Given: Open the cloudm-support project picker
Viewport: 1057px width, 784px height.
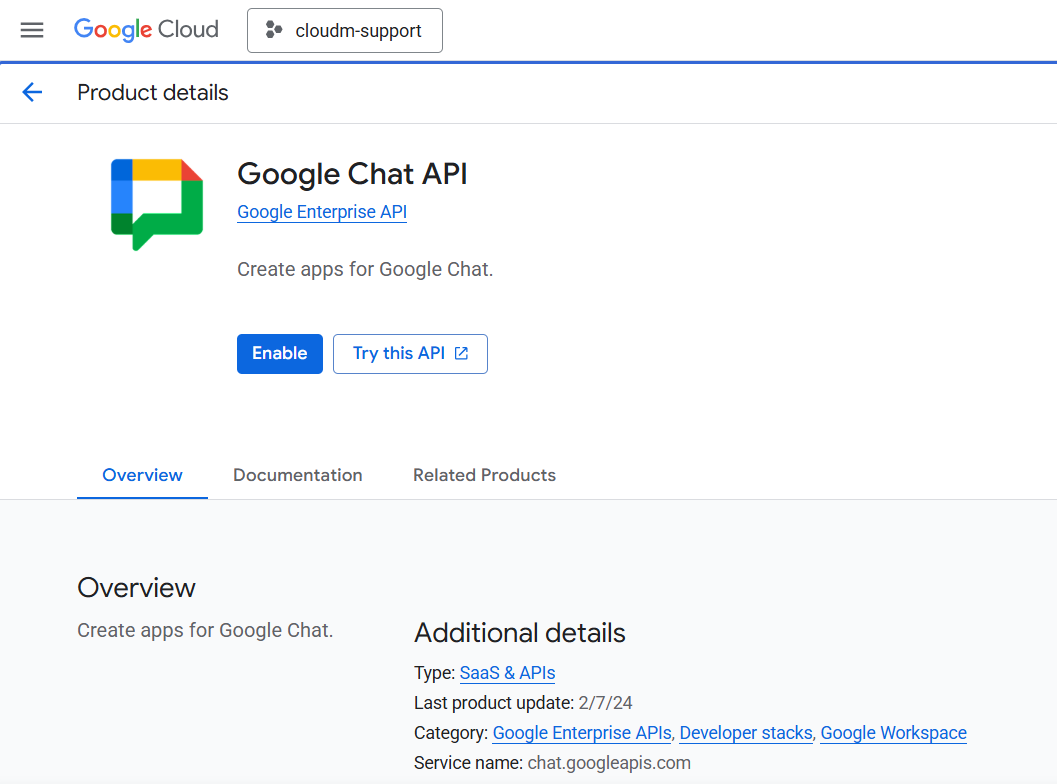Looking at the screenshot, I should (345, 30).
